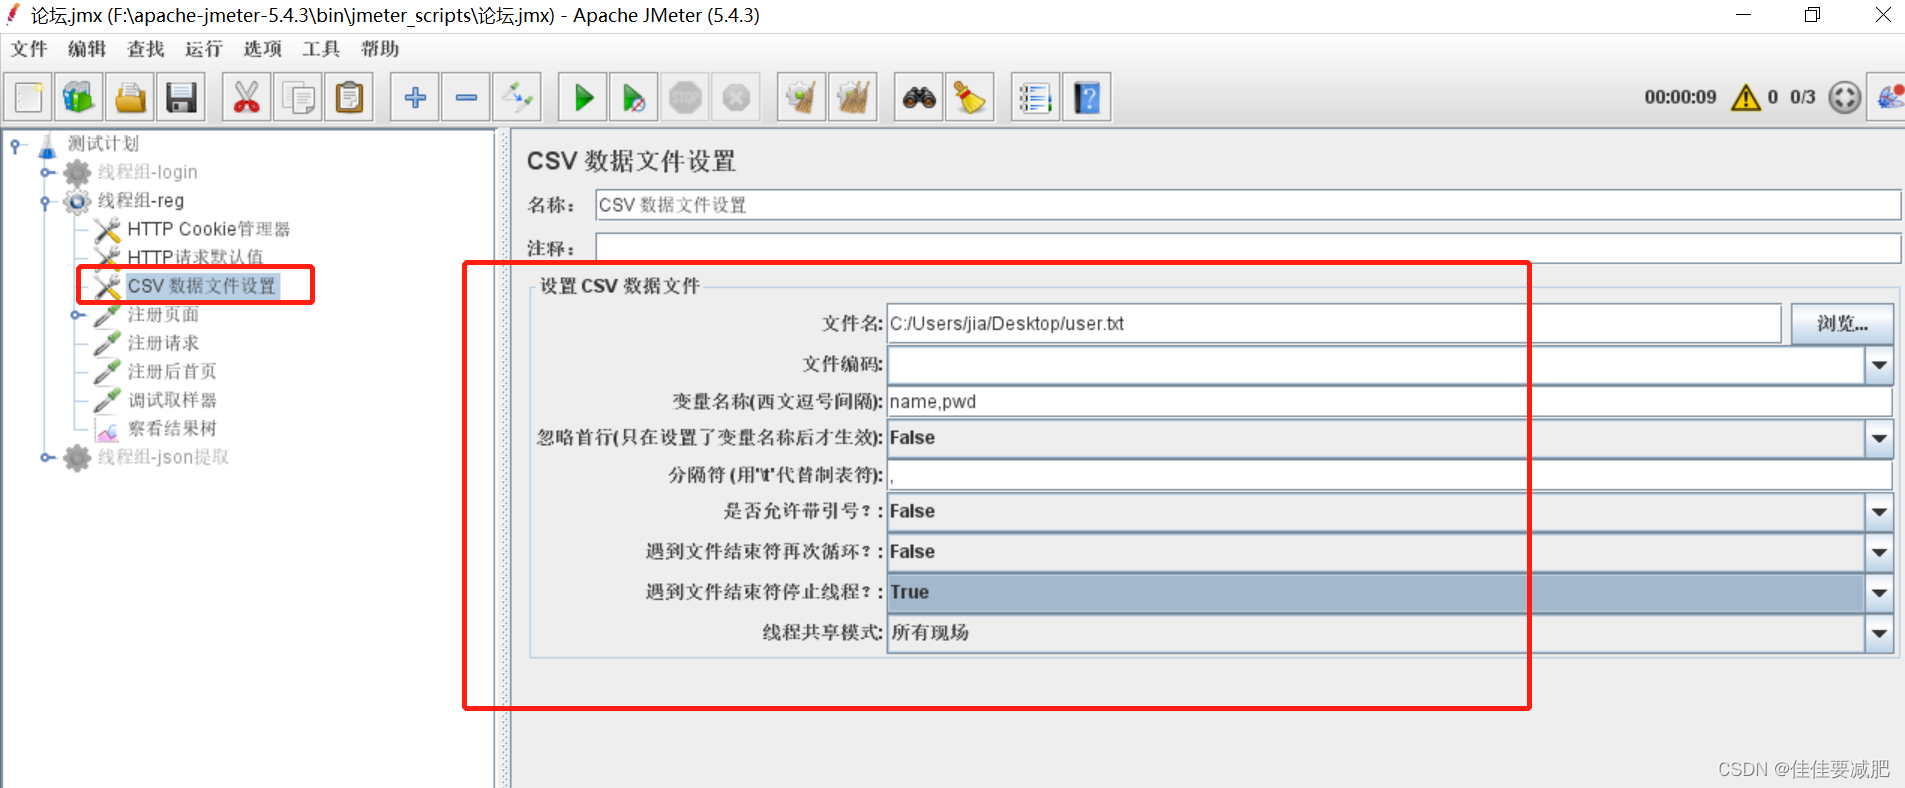
Task: Click the Paste clipboard icon
Action: tap(349, 97)
